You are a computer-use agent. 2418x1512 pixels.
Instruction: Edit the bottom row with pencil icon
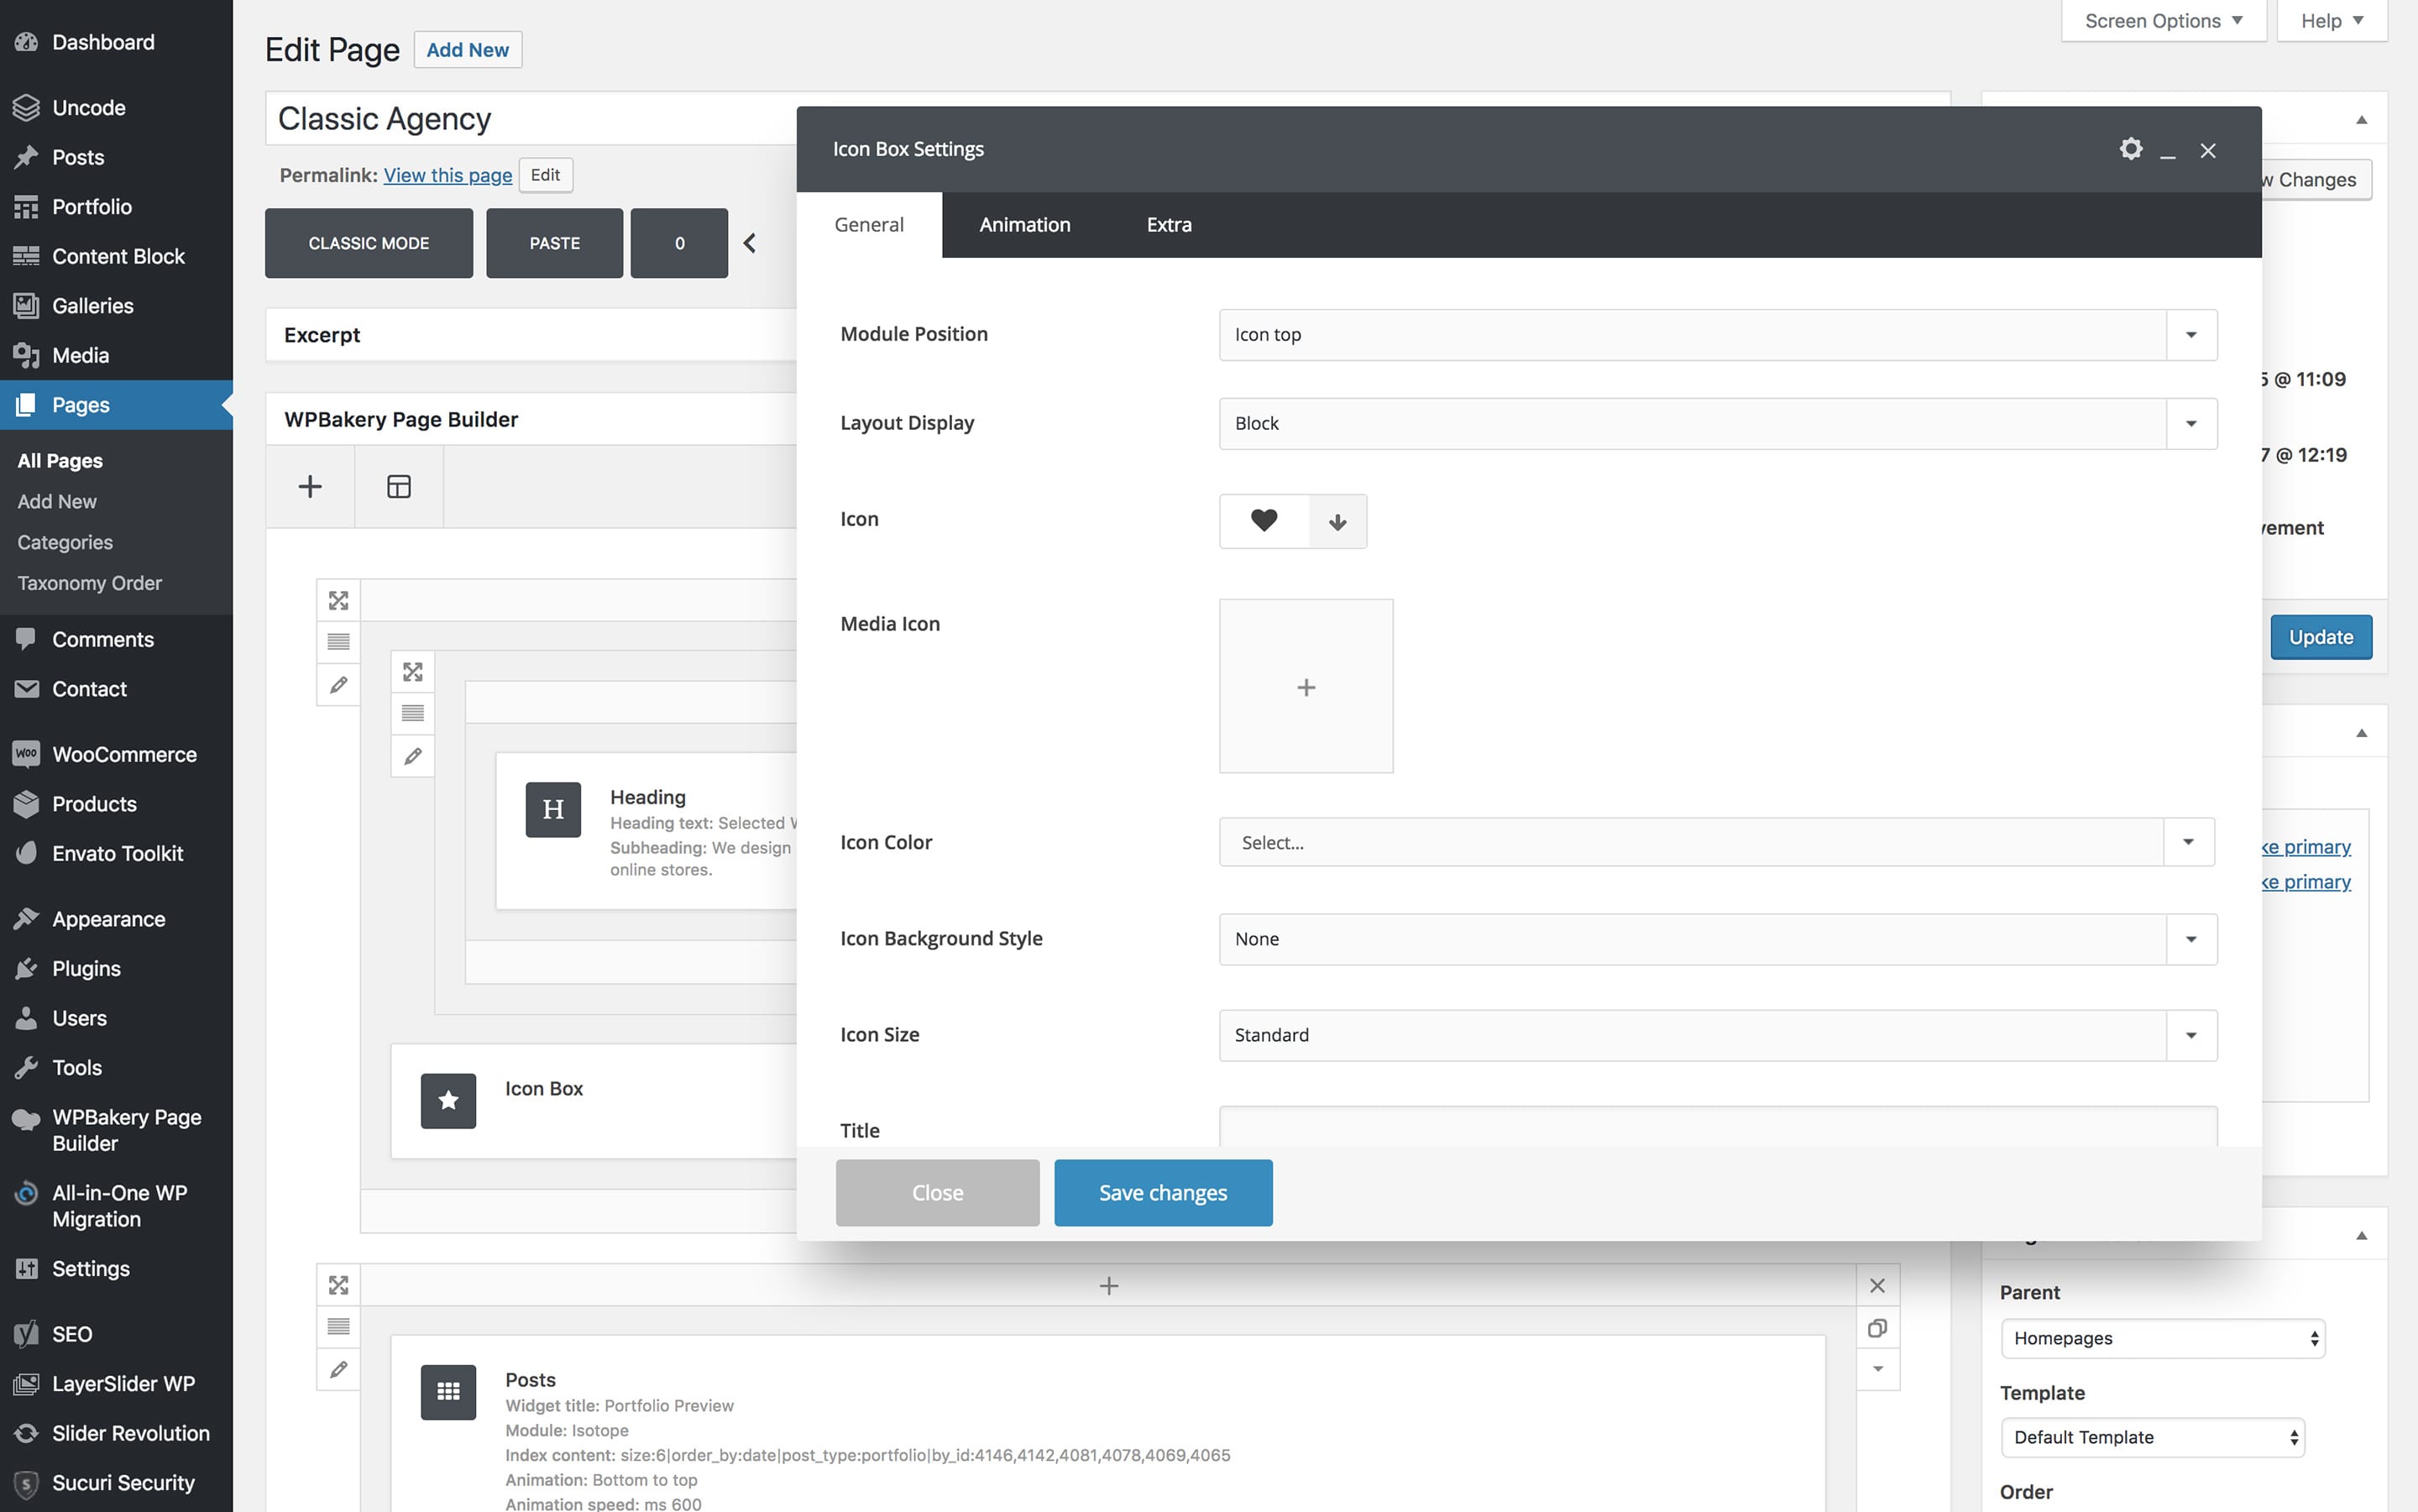click(x=338, y=1369)
